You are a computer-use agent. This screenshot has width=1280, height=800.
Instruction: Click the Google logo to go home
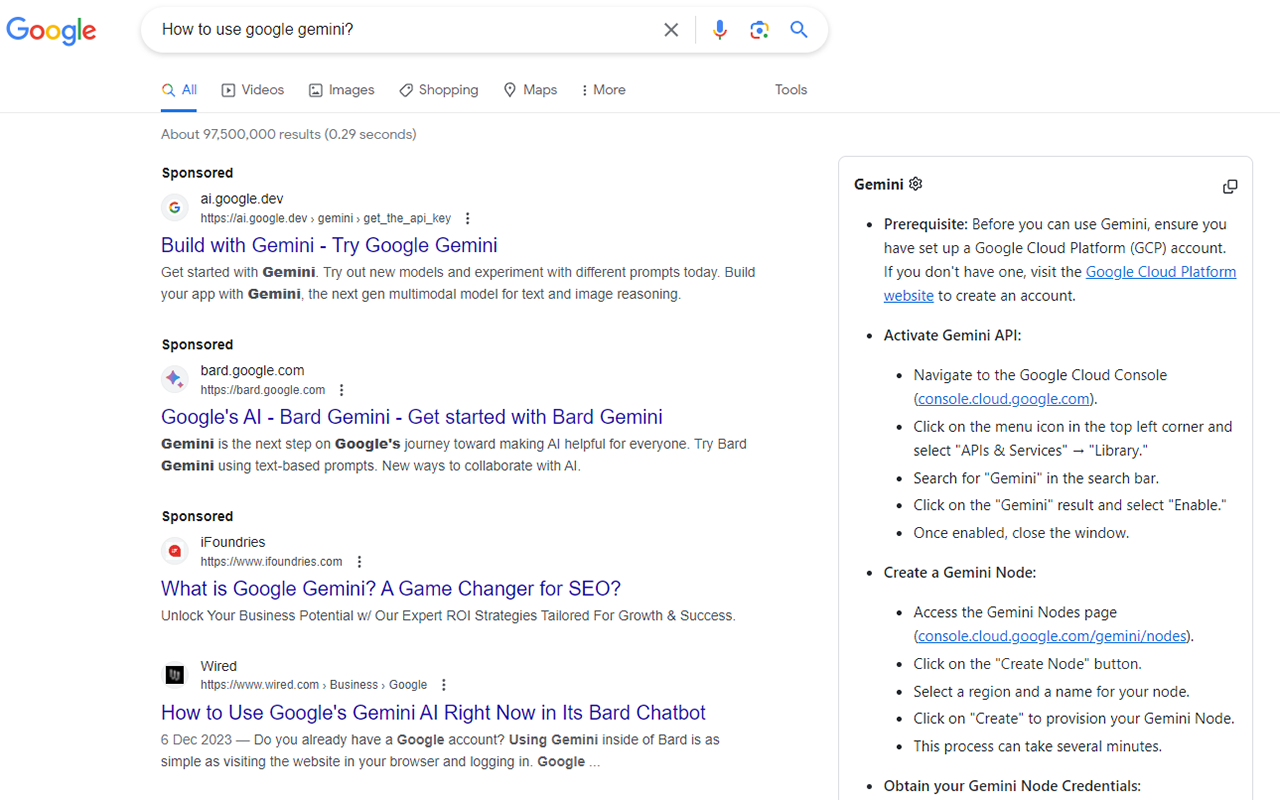click(x=51, y=31)
